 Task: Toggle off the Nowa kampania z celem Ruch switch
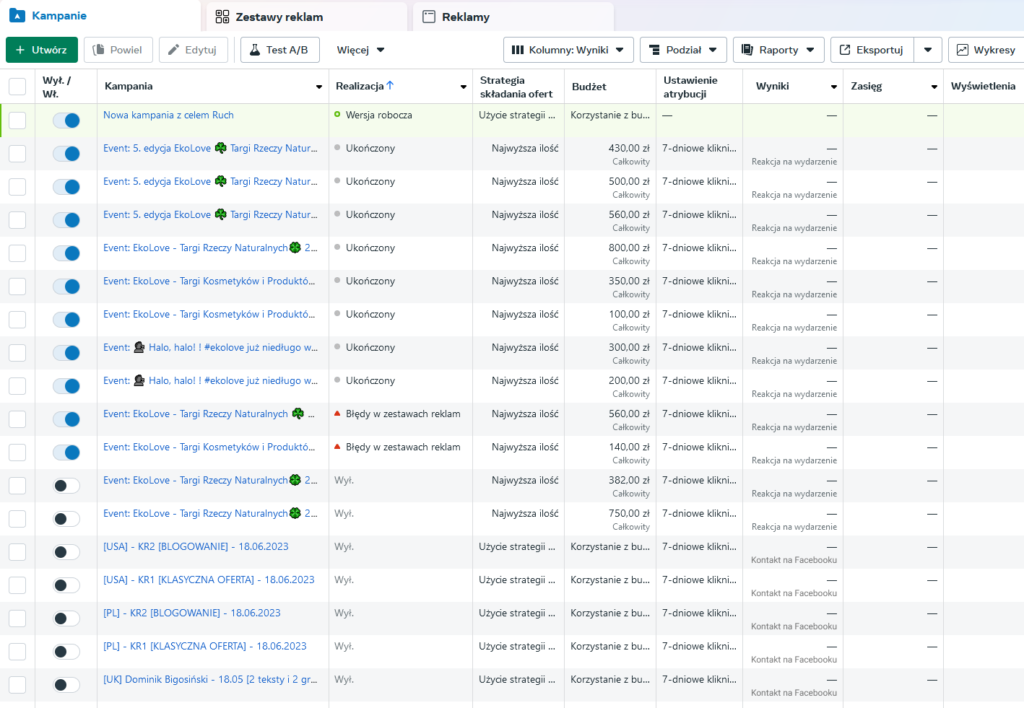[x=66, y=120]
